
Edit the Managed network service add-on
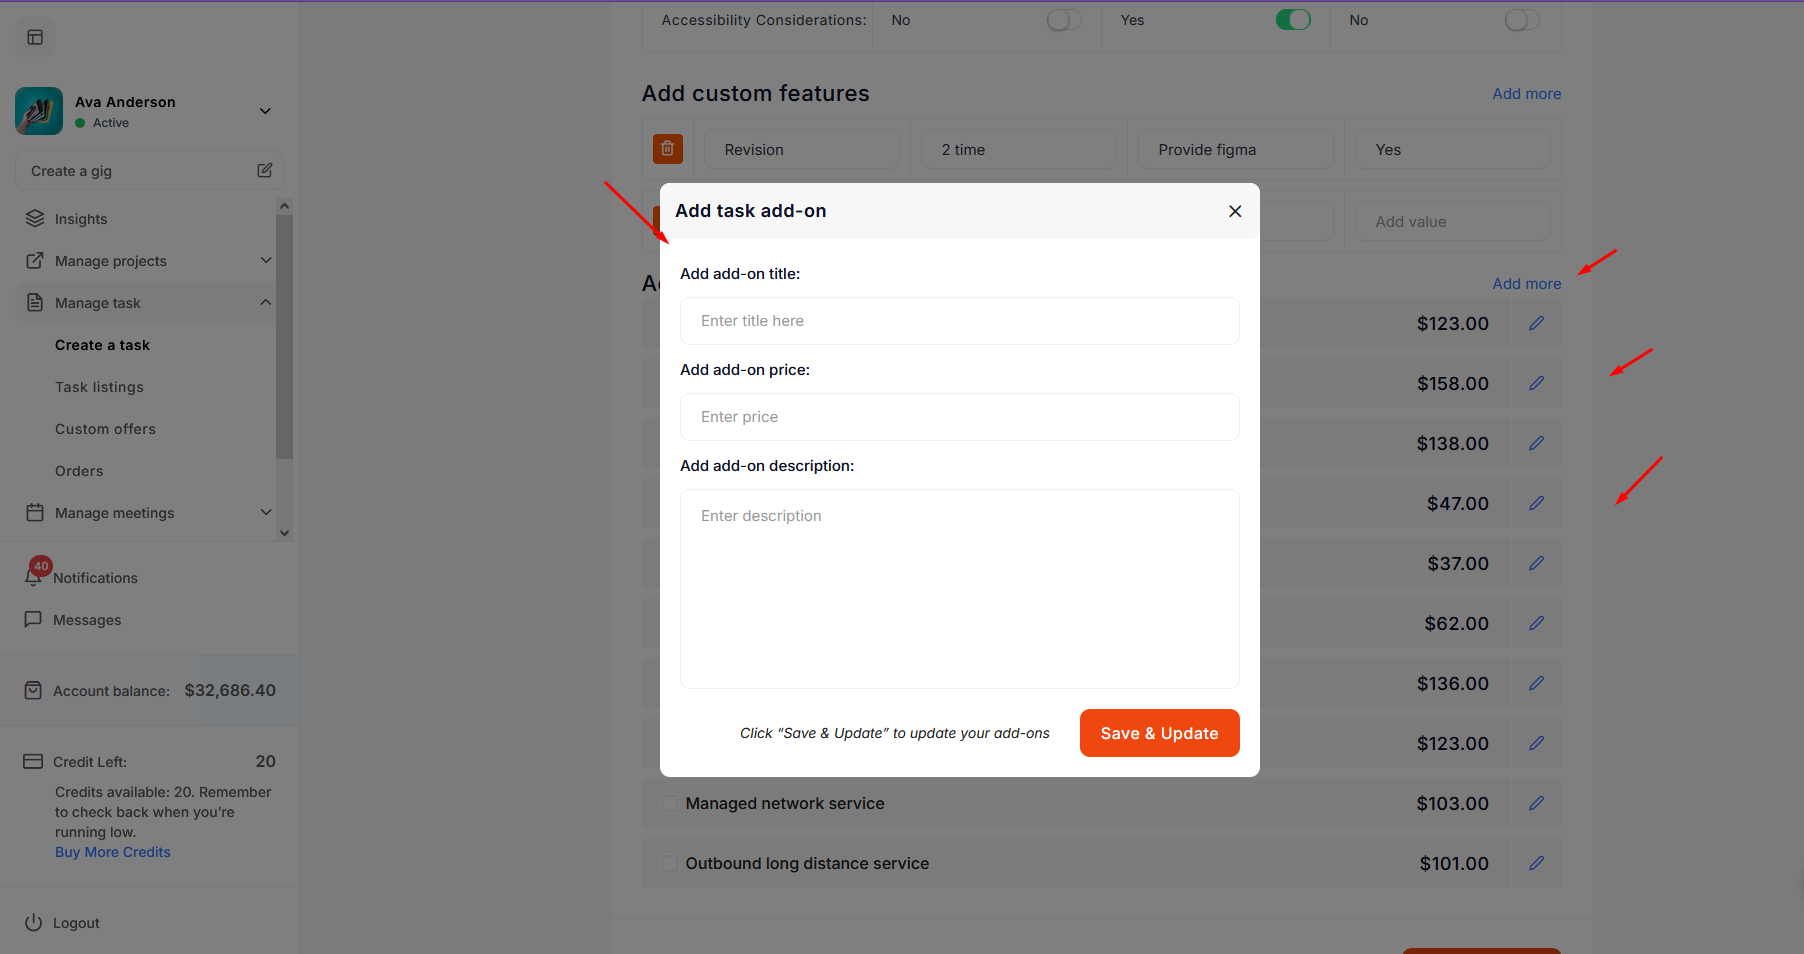pyautogui.click(x=1536, y=803)
